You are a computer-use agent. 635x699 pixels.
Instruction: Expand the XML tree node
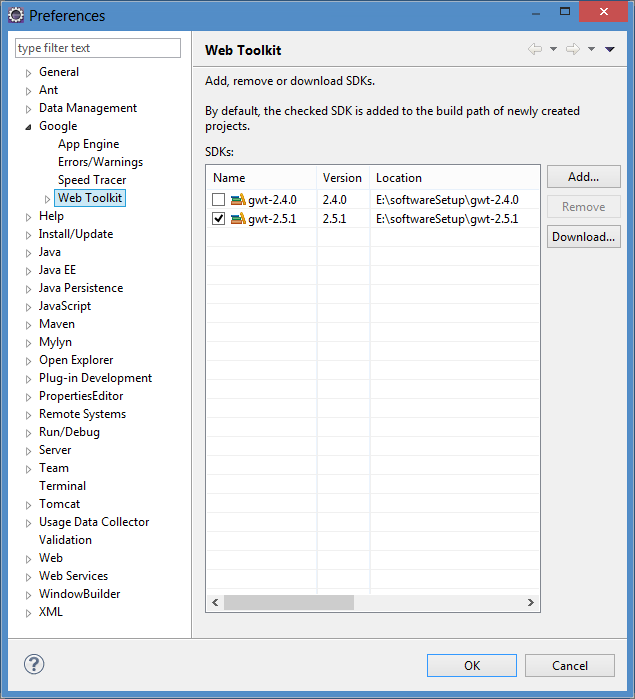coord(29,613)
